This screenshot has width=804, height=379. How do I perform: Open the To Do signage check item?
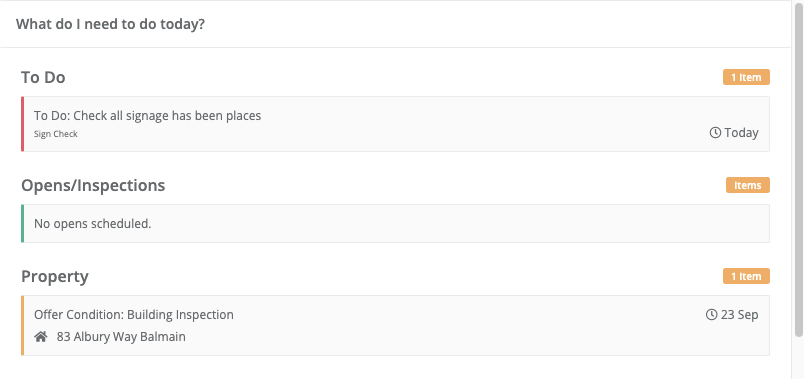(395, 124)
